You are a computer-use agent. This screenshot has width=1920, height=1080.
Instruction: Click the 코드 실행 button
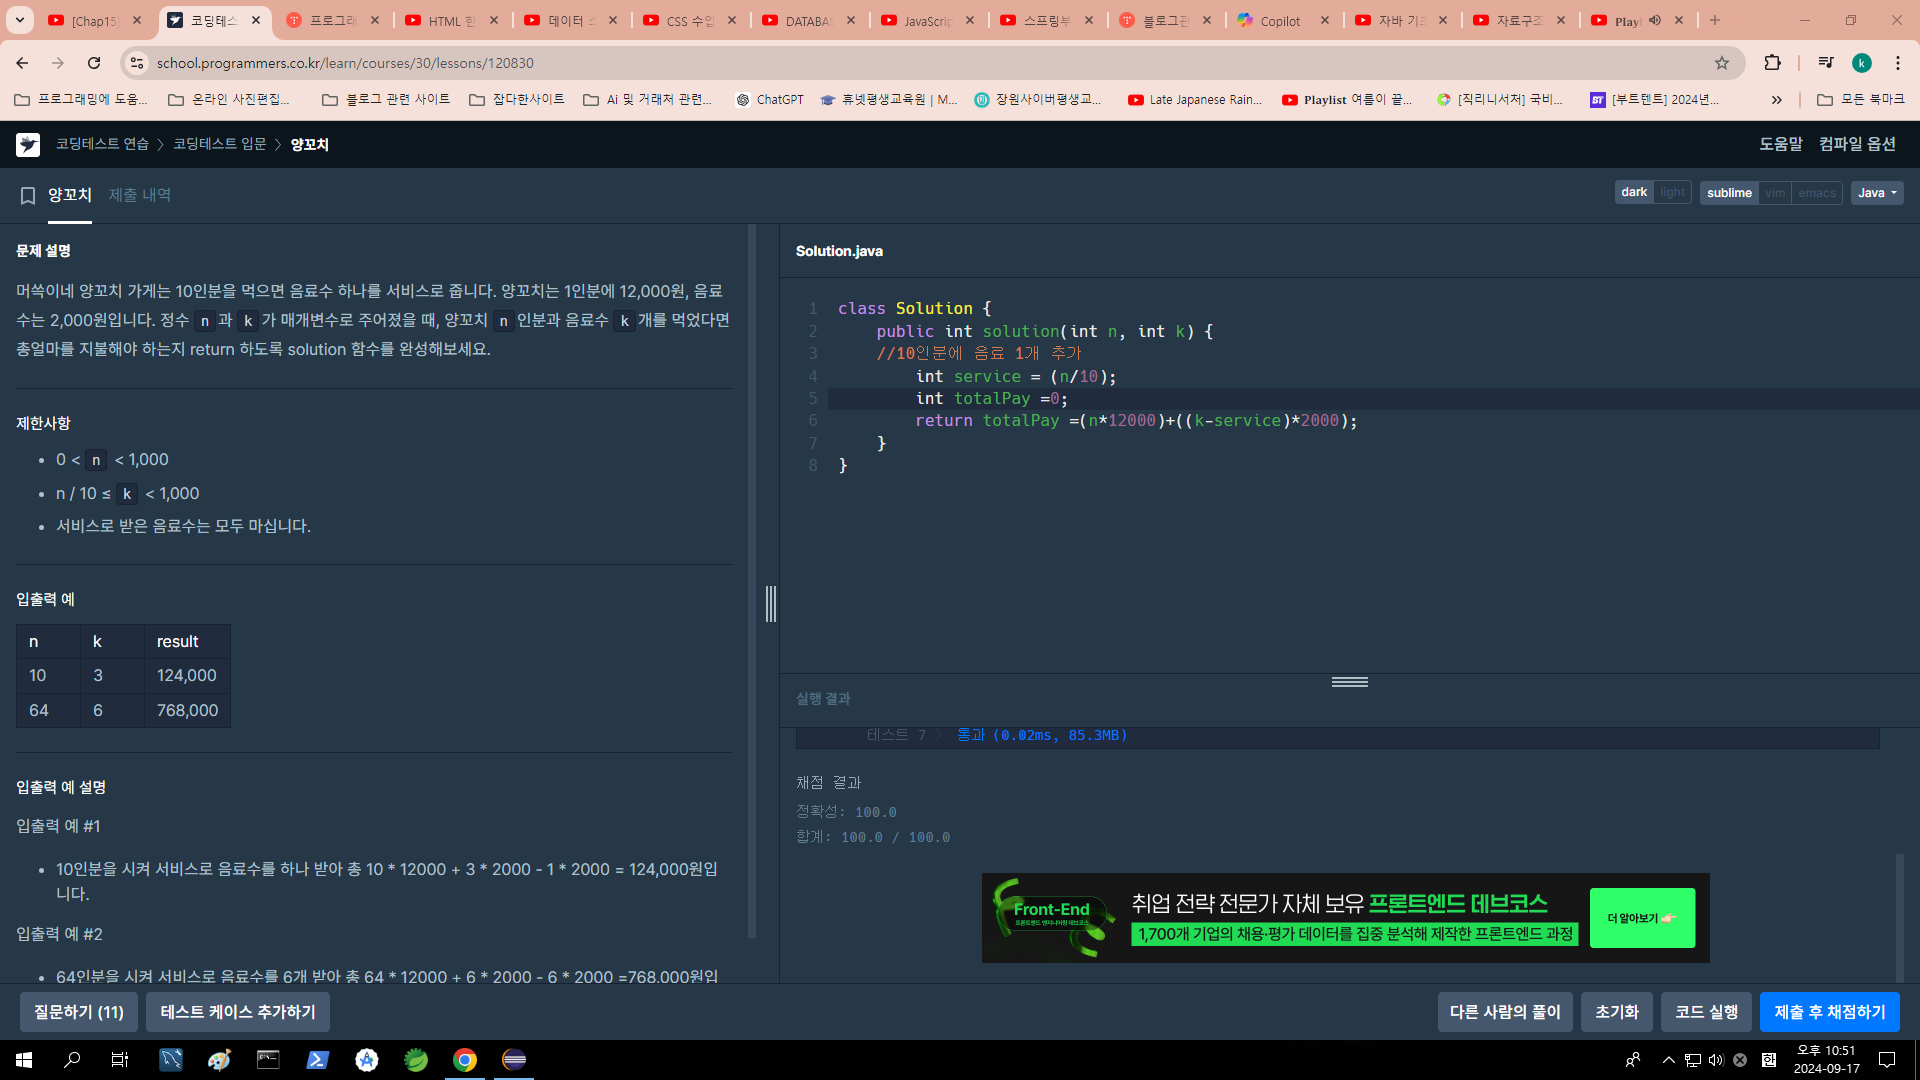pos(1706,1012)
